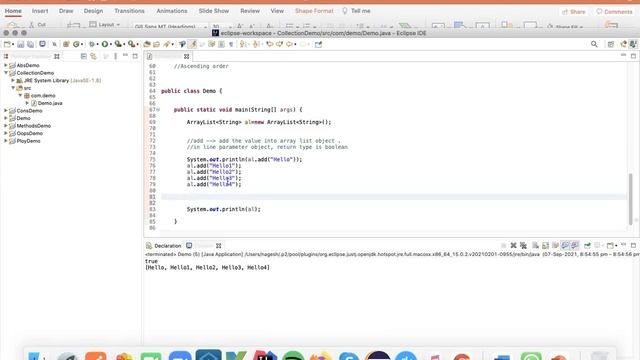
Task: Collapse the CollectionDemo project
Action: (x=6, y=73)
